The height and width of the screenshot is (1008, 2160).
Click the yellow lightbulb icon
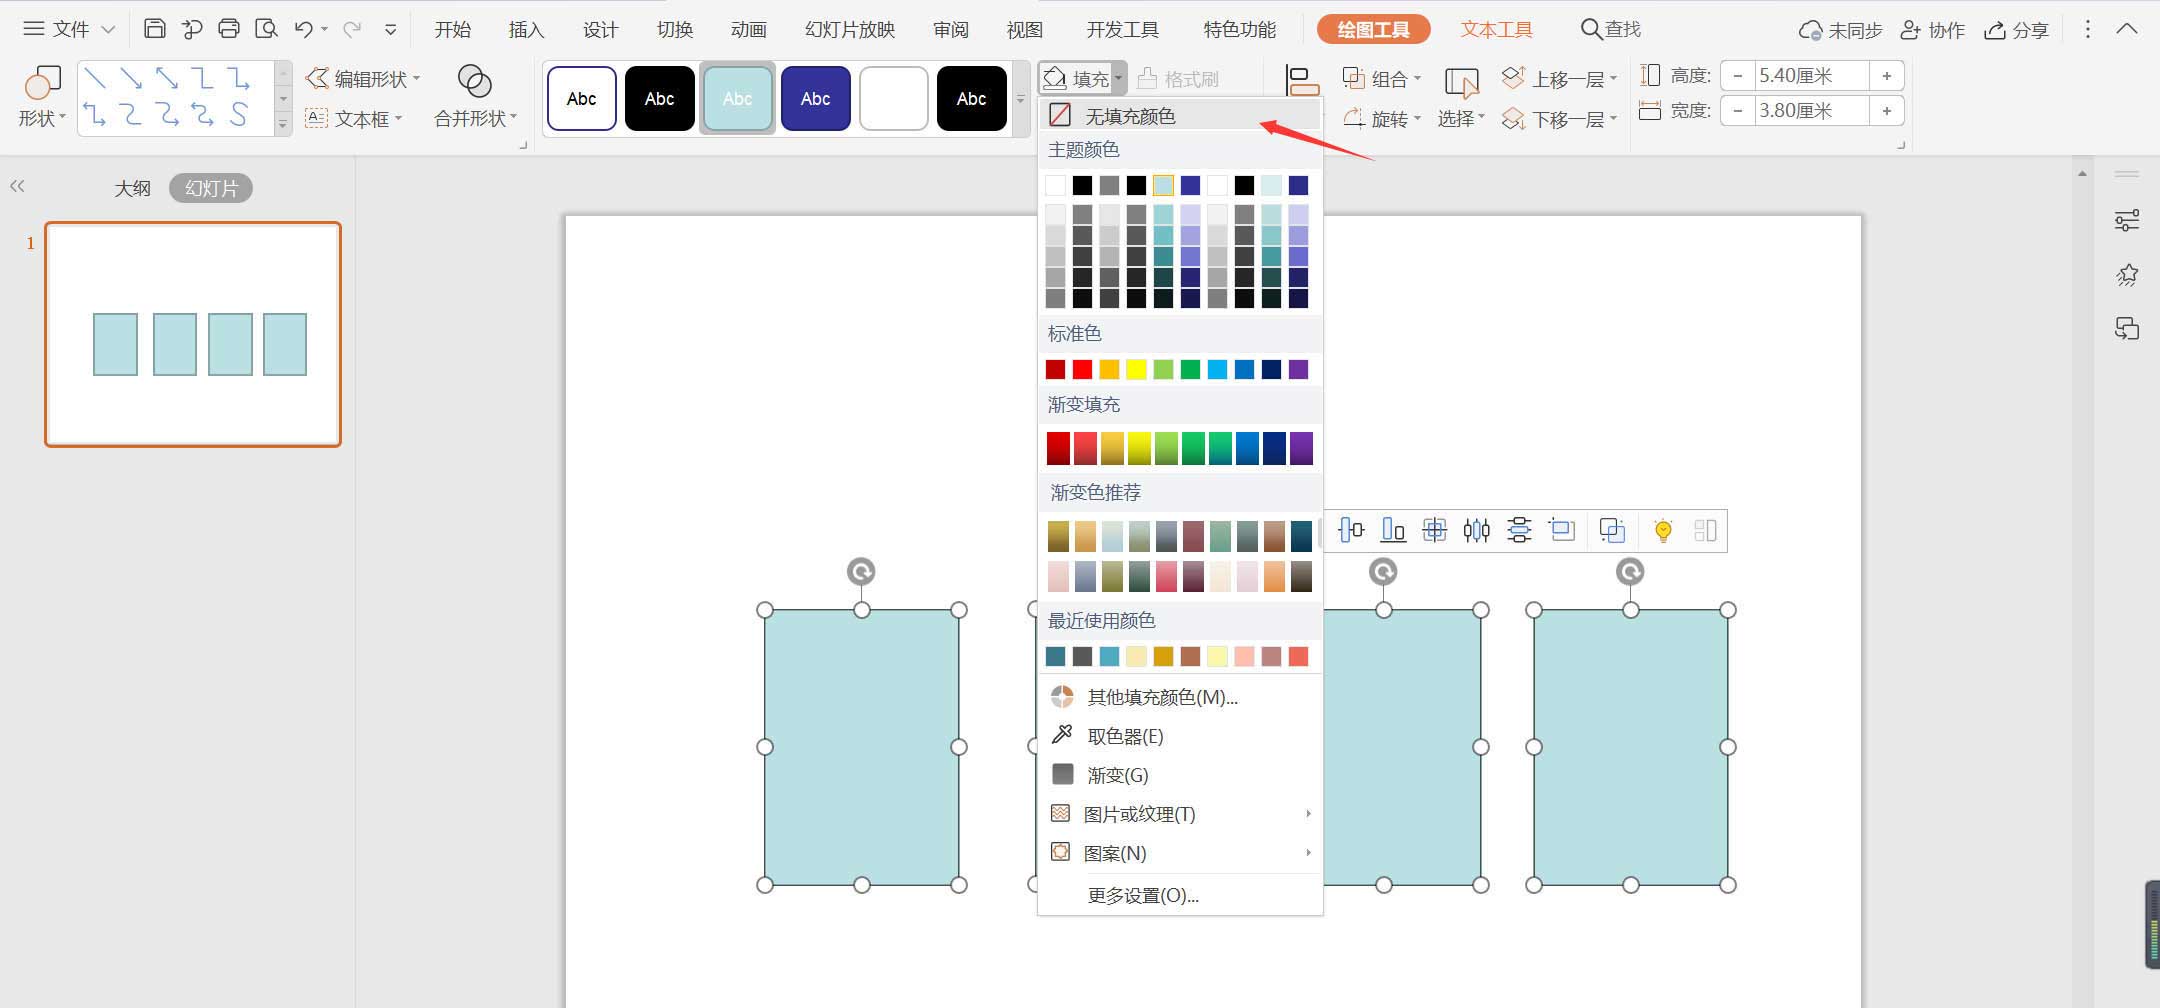pos(1663,530)
